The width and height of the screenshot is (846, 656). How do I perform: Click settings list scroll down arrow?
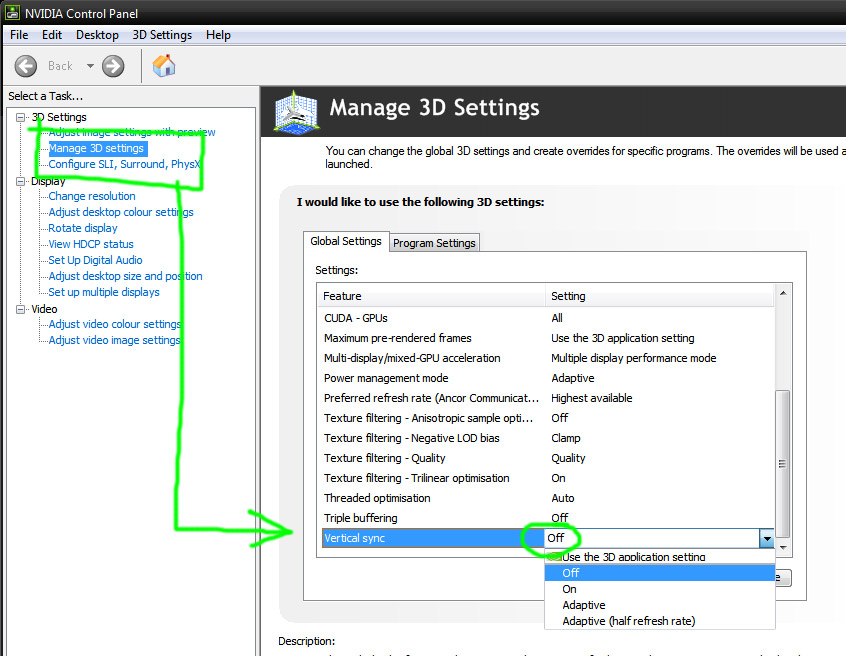783,548
